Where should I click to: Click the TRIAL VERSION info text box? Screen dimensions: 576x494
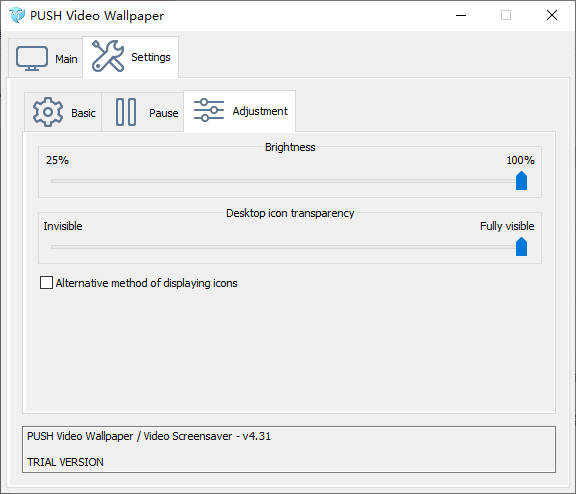289,449
